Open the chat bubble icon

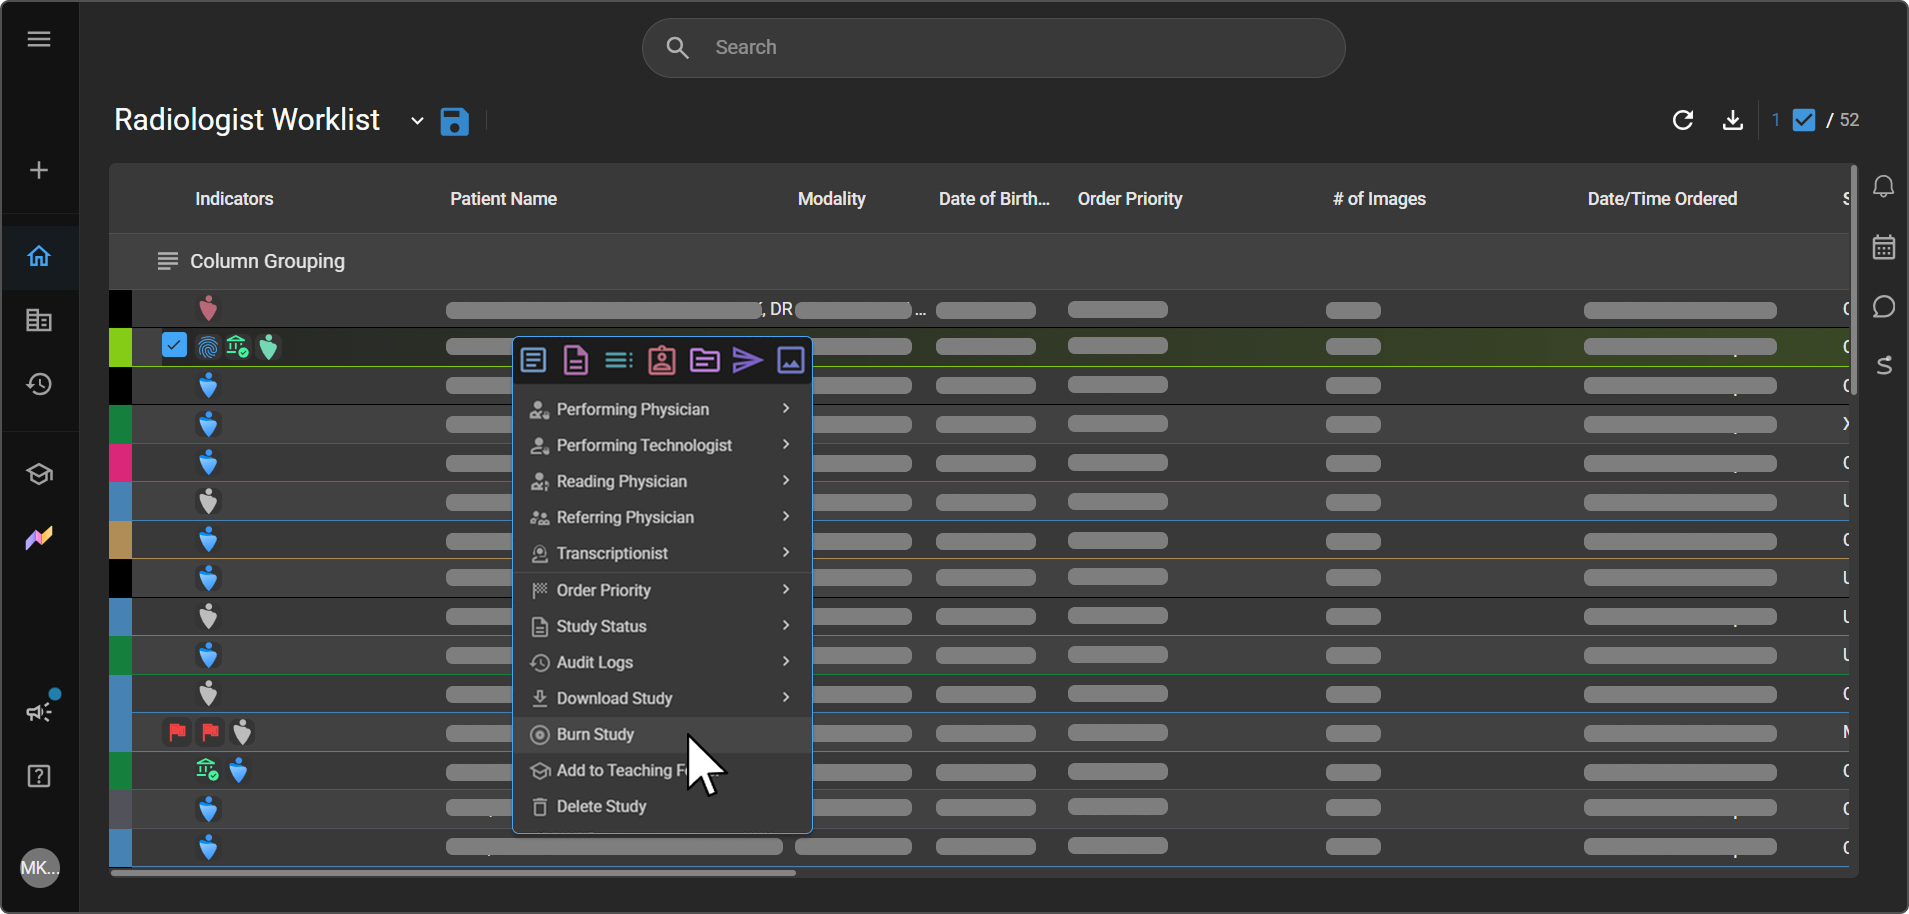[x=1884, y=306]
